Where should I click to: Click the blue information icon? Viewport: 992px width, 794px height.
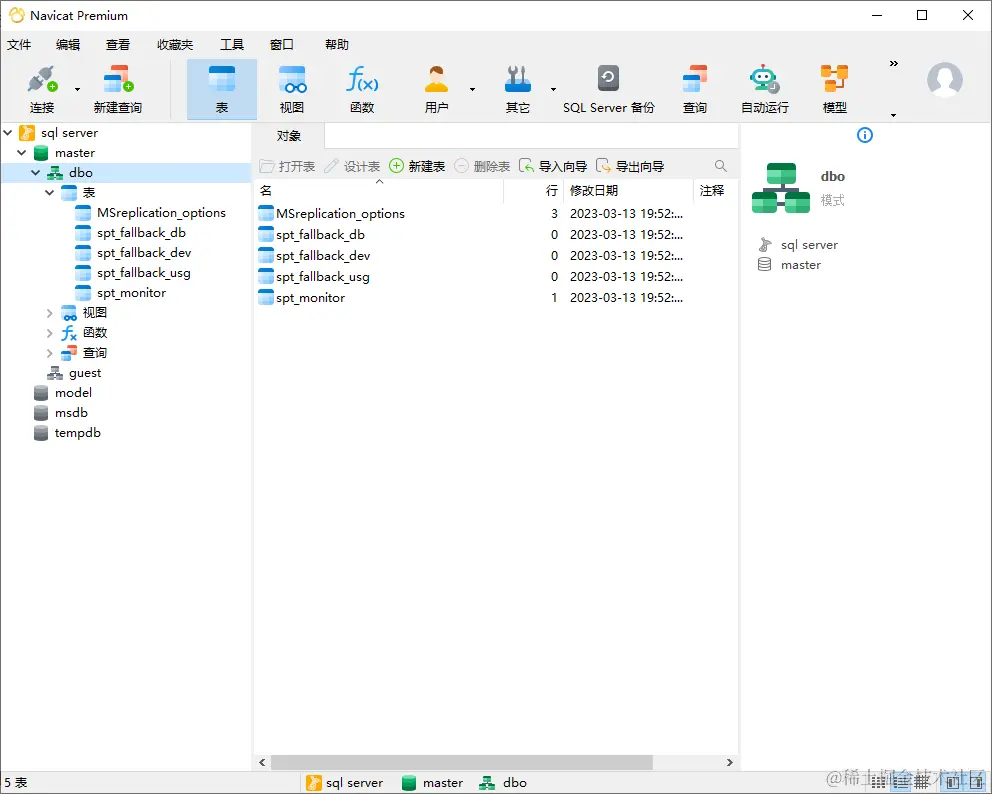pos(865,135)
